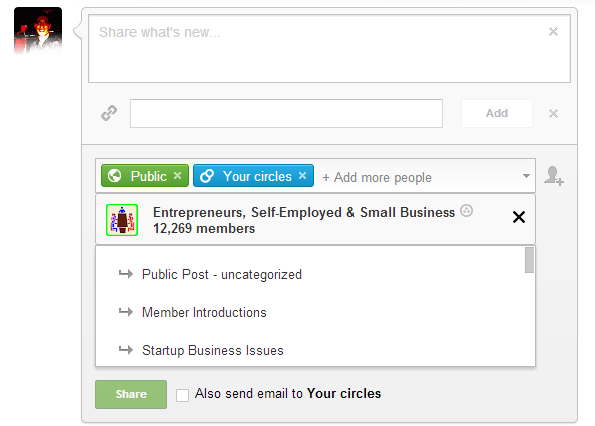Click the globe icon on Public chip
595x426 pixels.
tap(115, 176)
